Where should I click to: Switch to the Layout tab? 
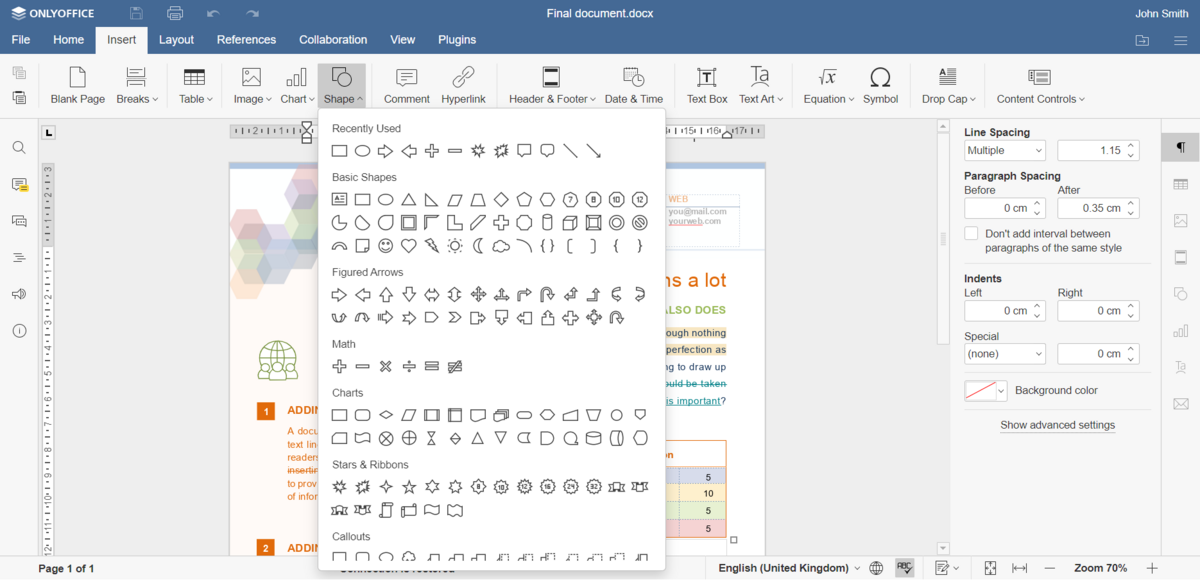click(x=176, y=40)
